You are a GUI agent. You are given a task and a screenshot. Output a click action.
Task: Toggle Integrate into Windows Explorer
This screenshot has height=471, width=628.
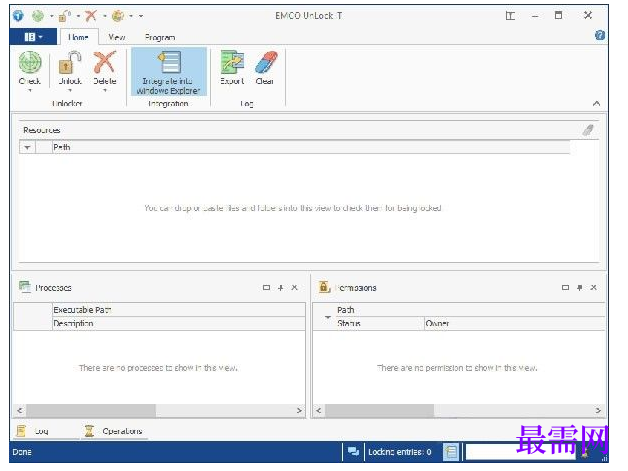tap(169, 72)
